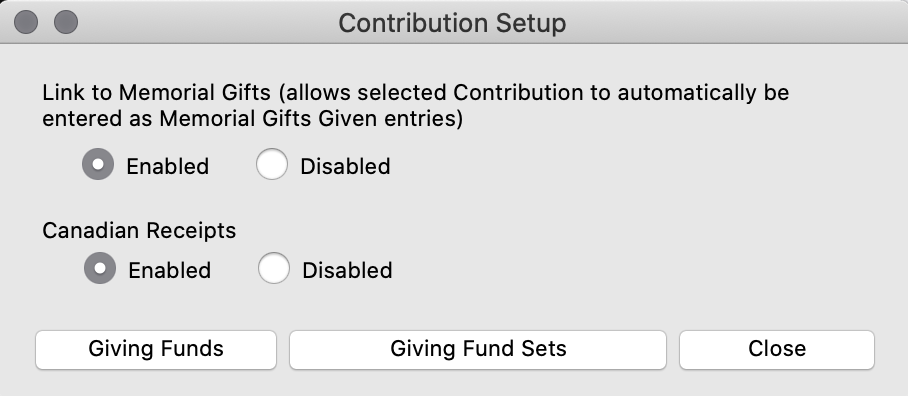Open the Giving Fund Sets window

[x=478, y=349]
